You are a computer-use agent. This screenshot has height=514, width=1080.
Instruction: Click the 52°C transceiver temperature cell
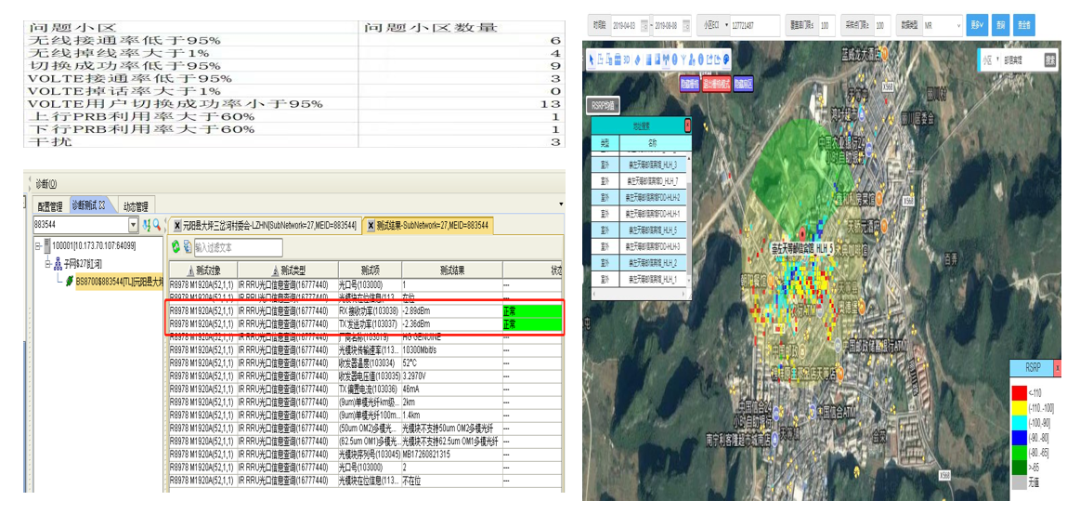pos(452,363)
